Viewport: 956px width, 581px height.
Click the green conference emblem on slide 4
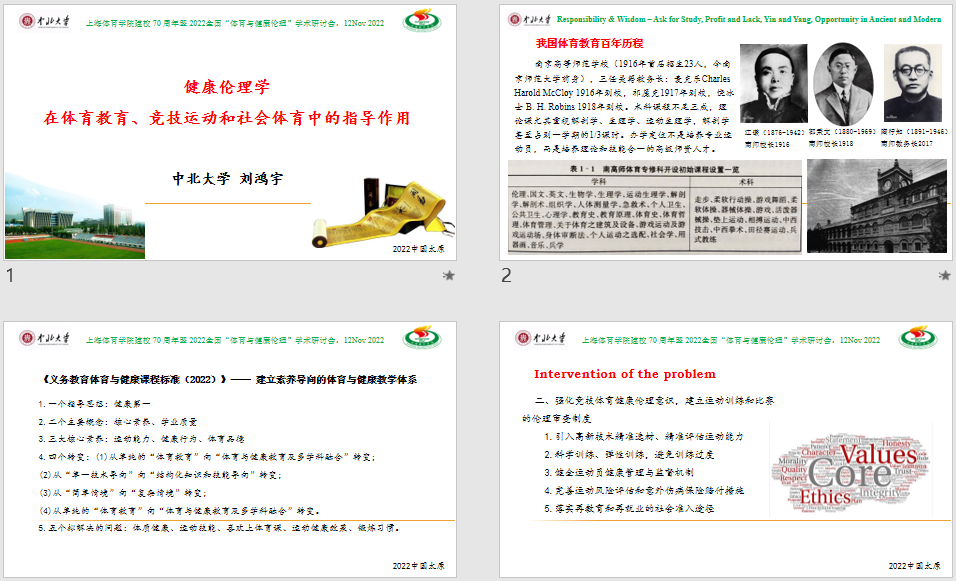[x=916, y=339]
